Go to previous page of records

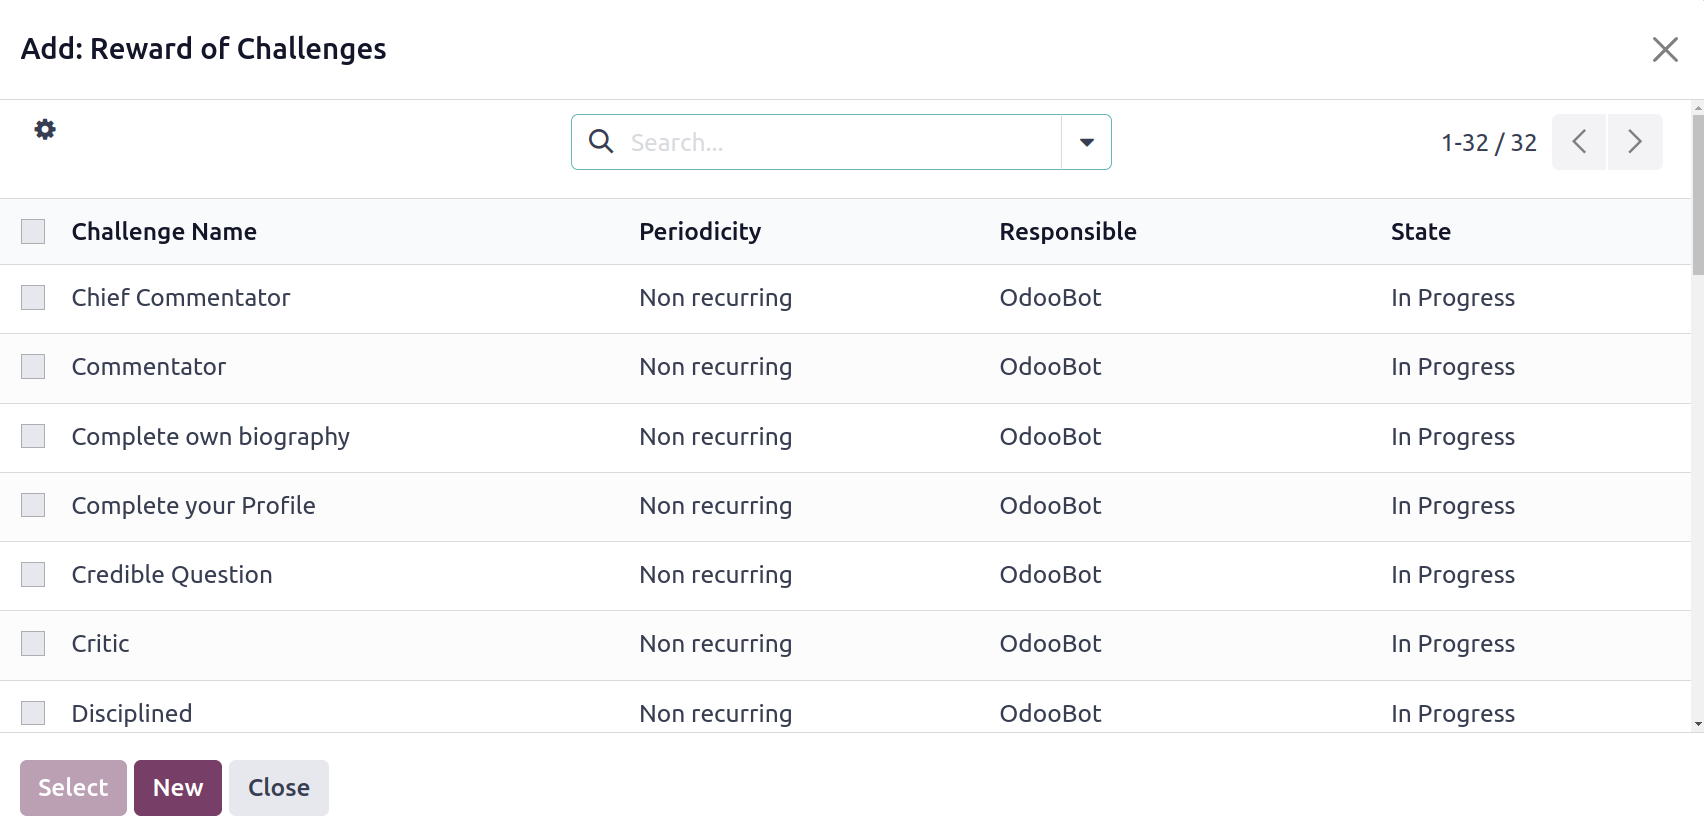pyautogui.click(x=1579, y=142)
